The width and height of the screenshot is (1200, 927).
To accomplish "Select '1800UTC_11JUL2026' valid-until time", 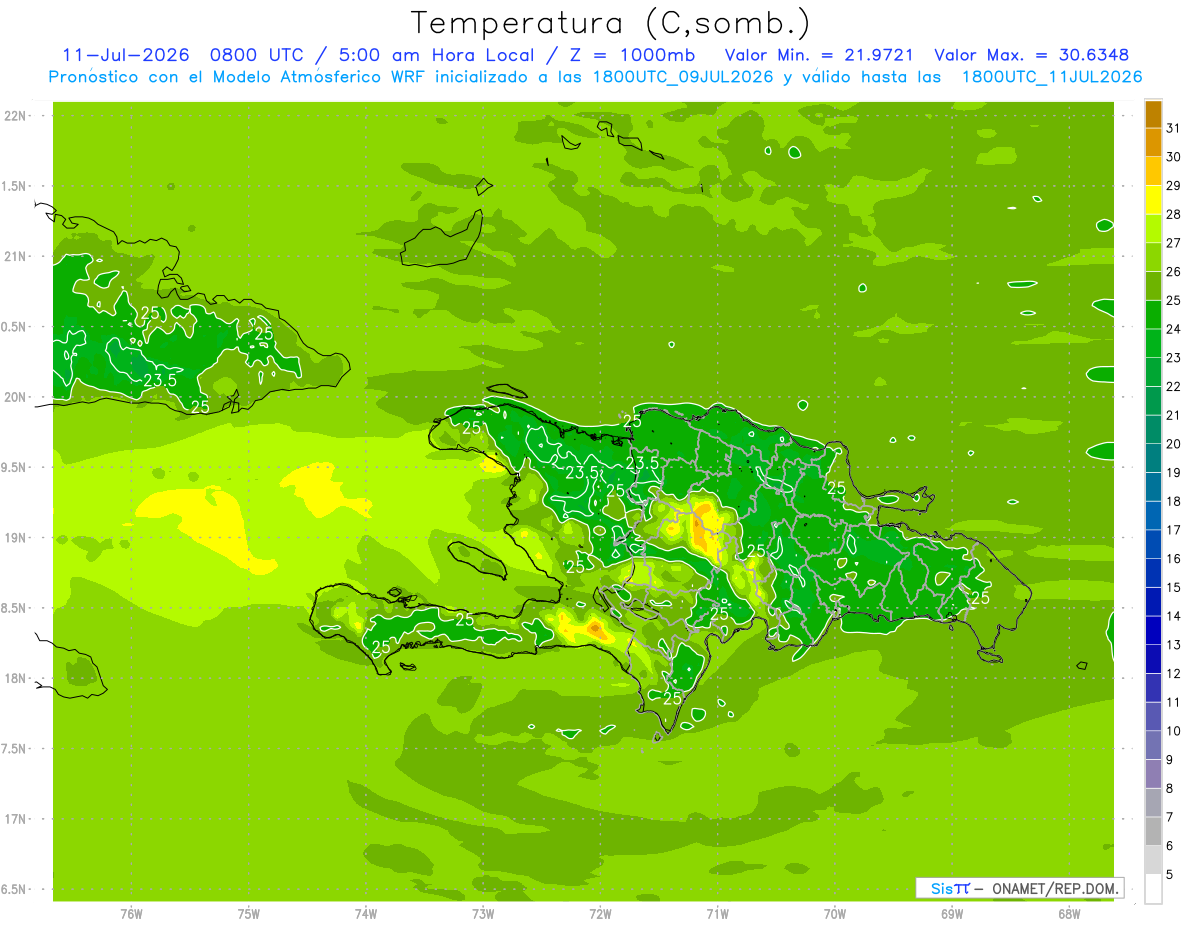I will click(1052, 77).
